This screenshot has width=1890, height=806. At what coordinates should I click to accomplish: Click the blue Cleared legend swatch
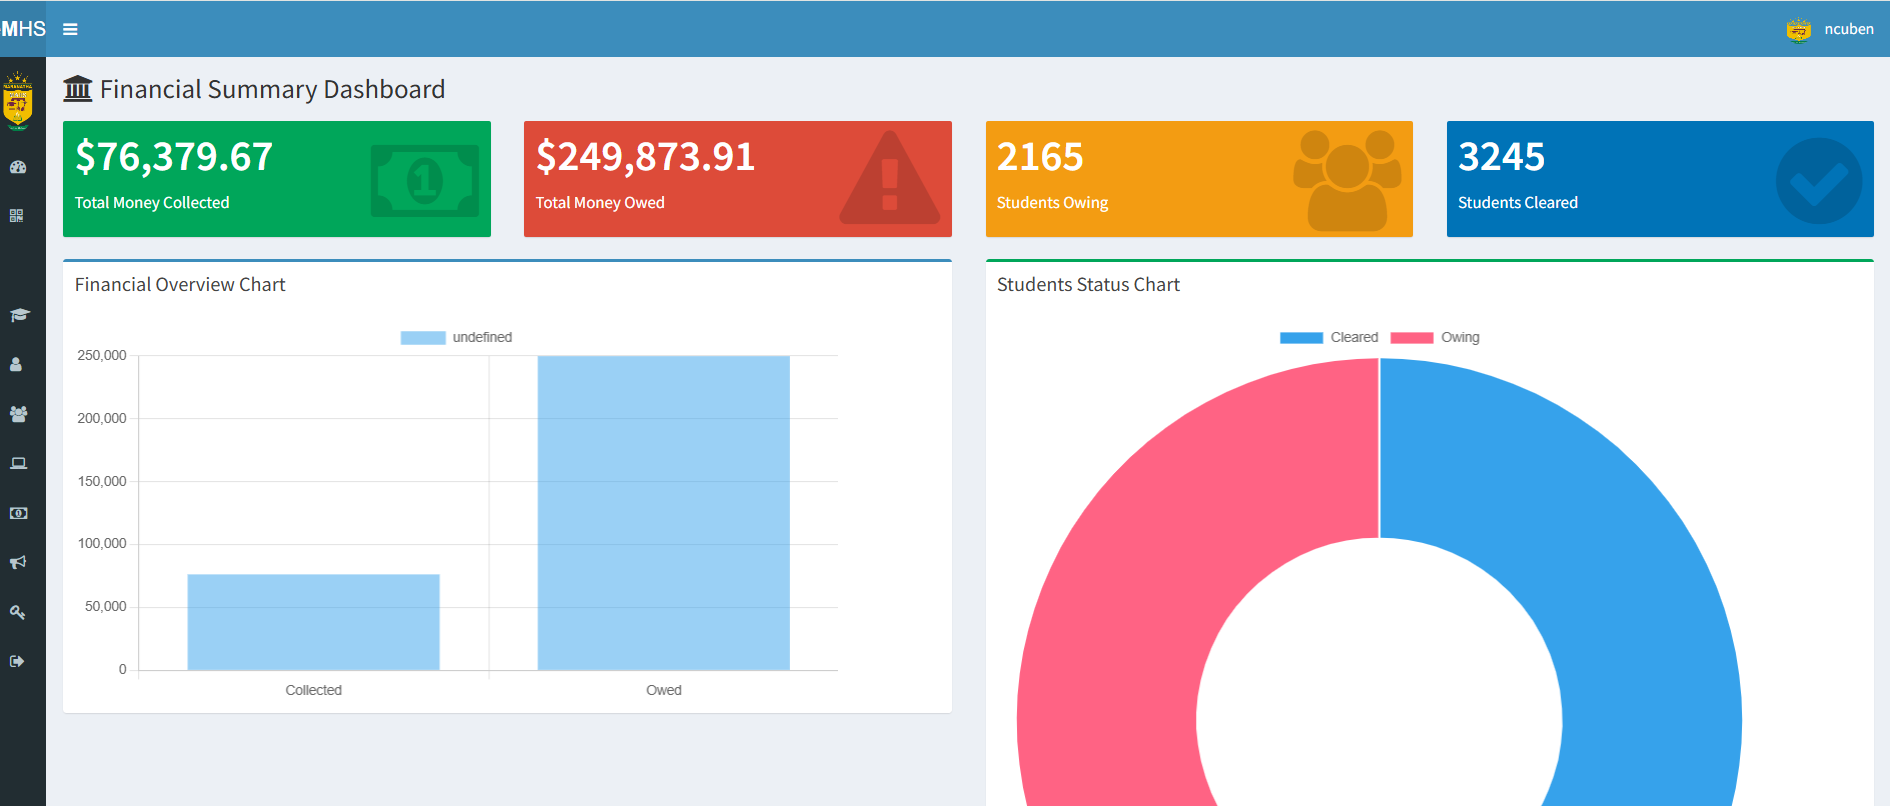[1302, 338]
